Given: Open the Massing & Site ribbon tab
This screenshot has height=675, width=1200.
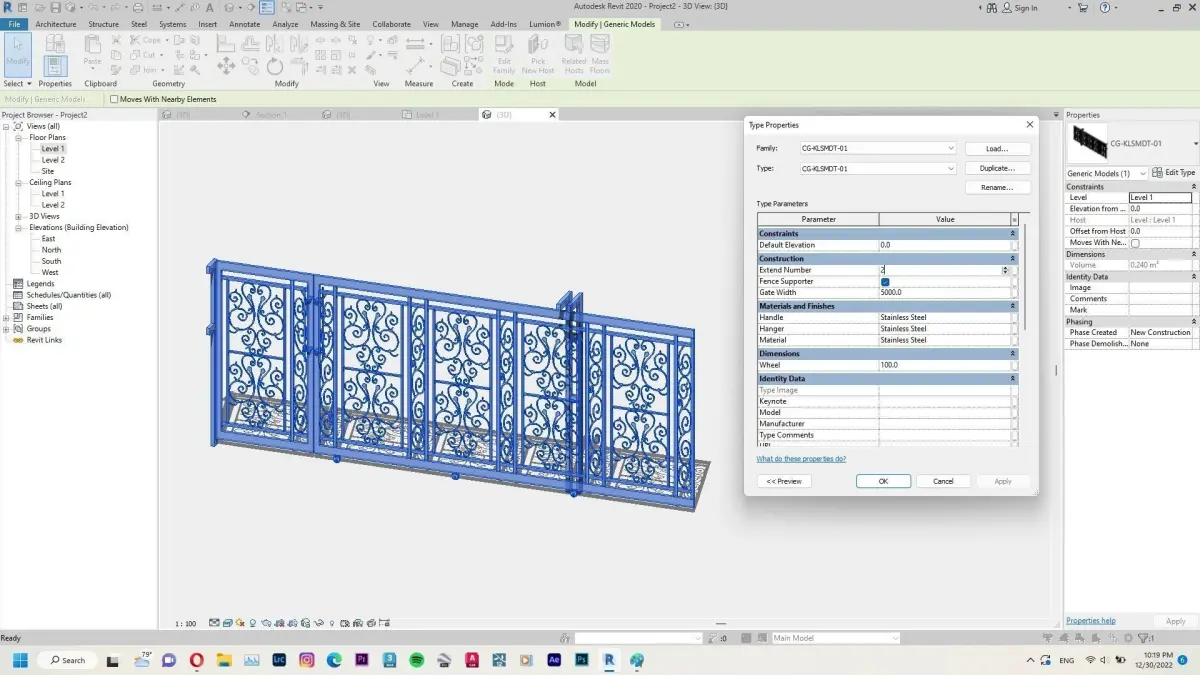Looking at the screenshot, I should point(335,24).
